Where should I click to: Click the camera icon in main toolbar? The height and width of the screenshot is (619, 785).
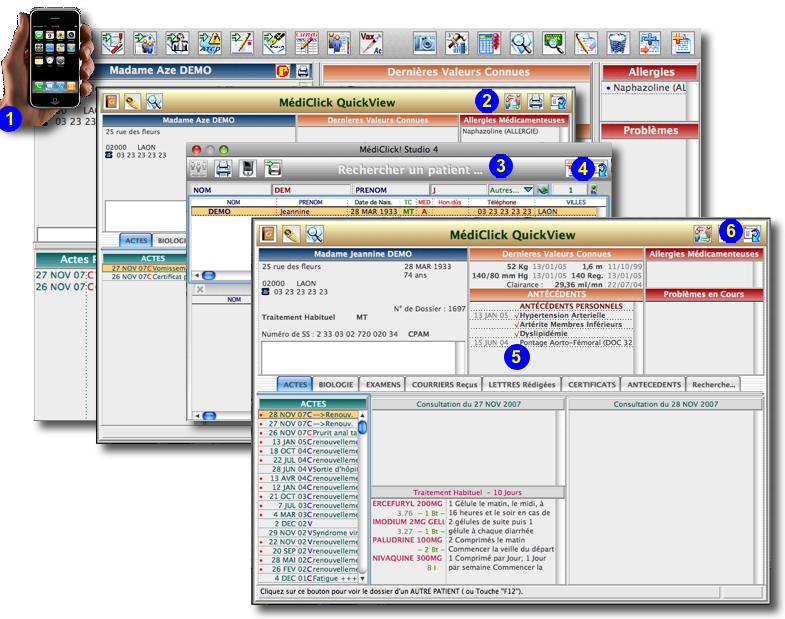click(425, 43)
